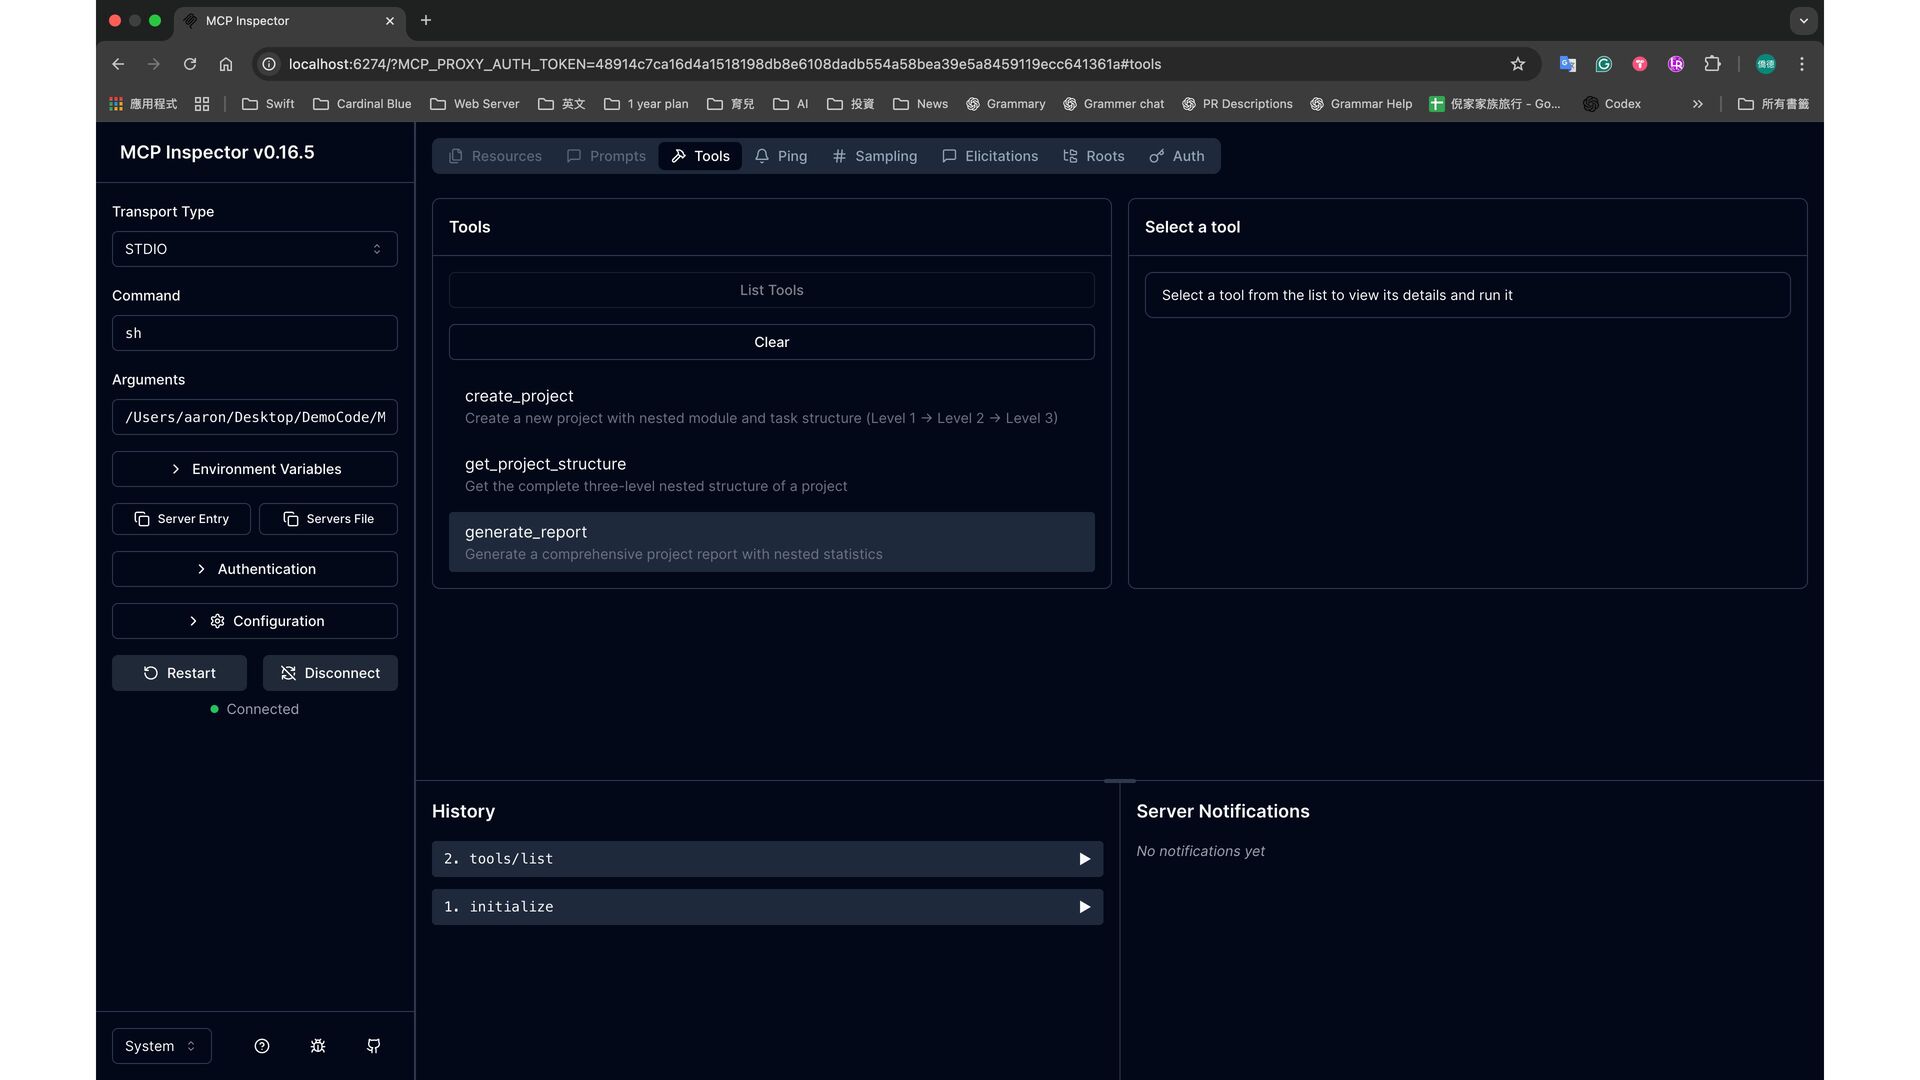Image resolution: width=1920 pixels, height=1080 pixels.
Task: Switch to the Auth tab
Action: click(1177, 156)
